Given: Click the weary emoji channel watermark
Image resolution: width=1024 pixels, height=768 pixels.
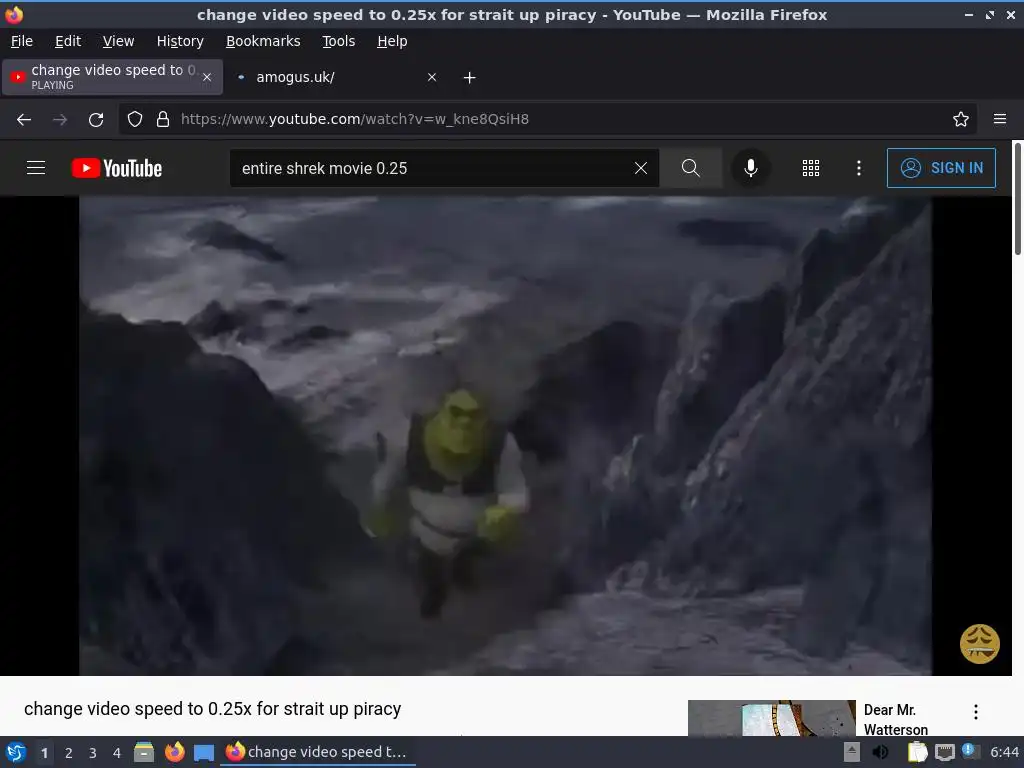Looking at the screenshot, I should coord(979,644).
